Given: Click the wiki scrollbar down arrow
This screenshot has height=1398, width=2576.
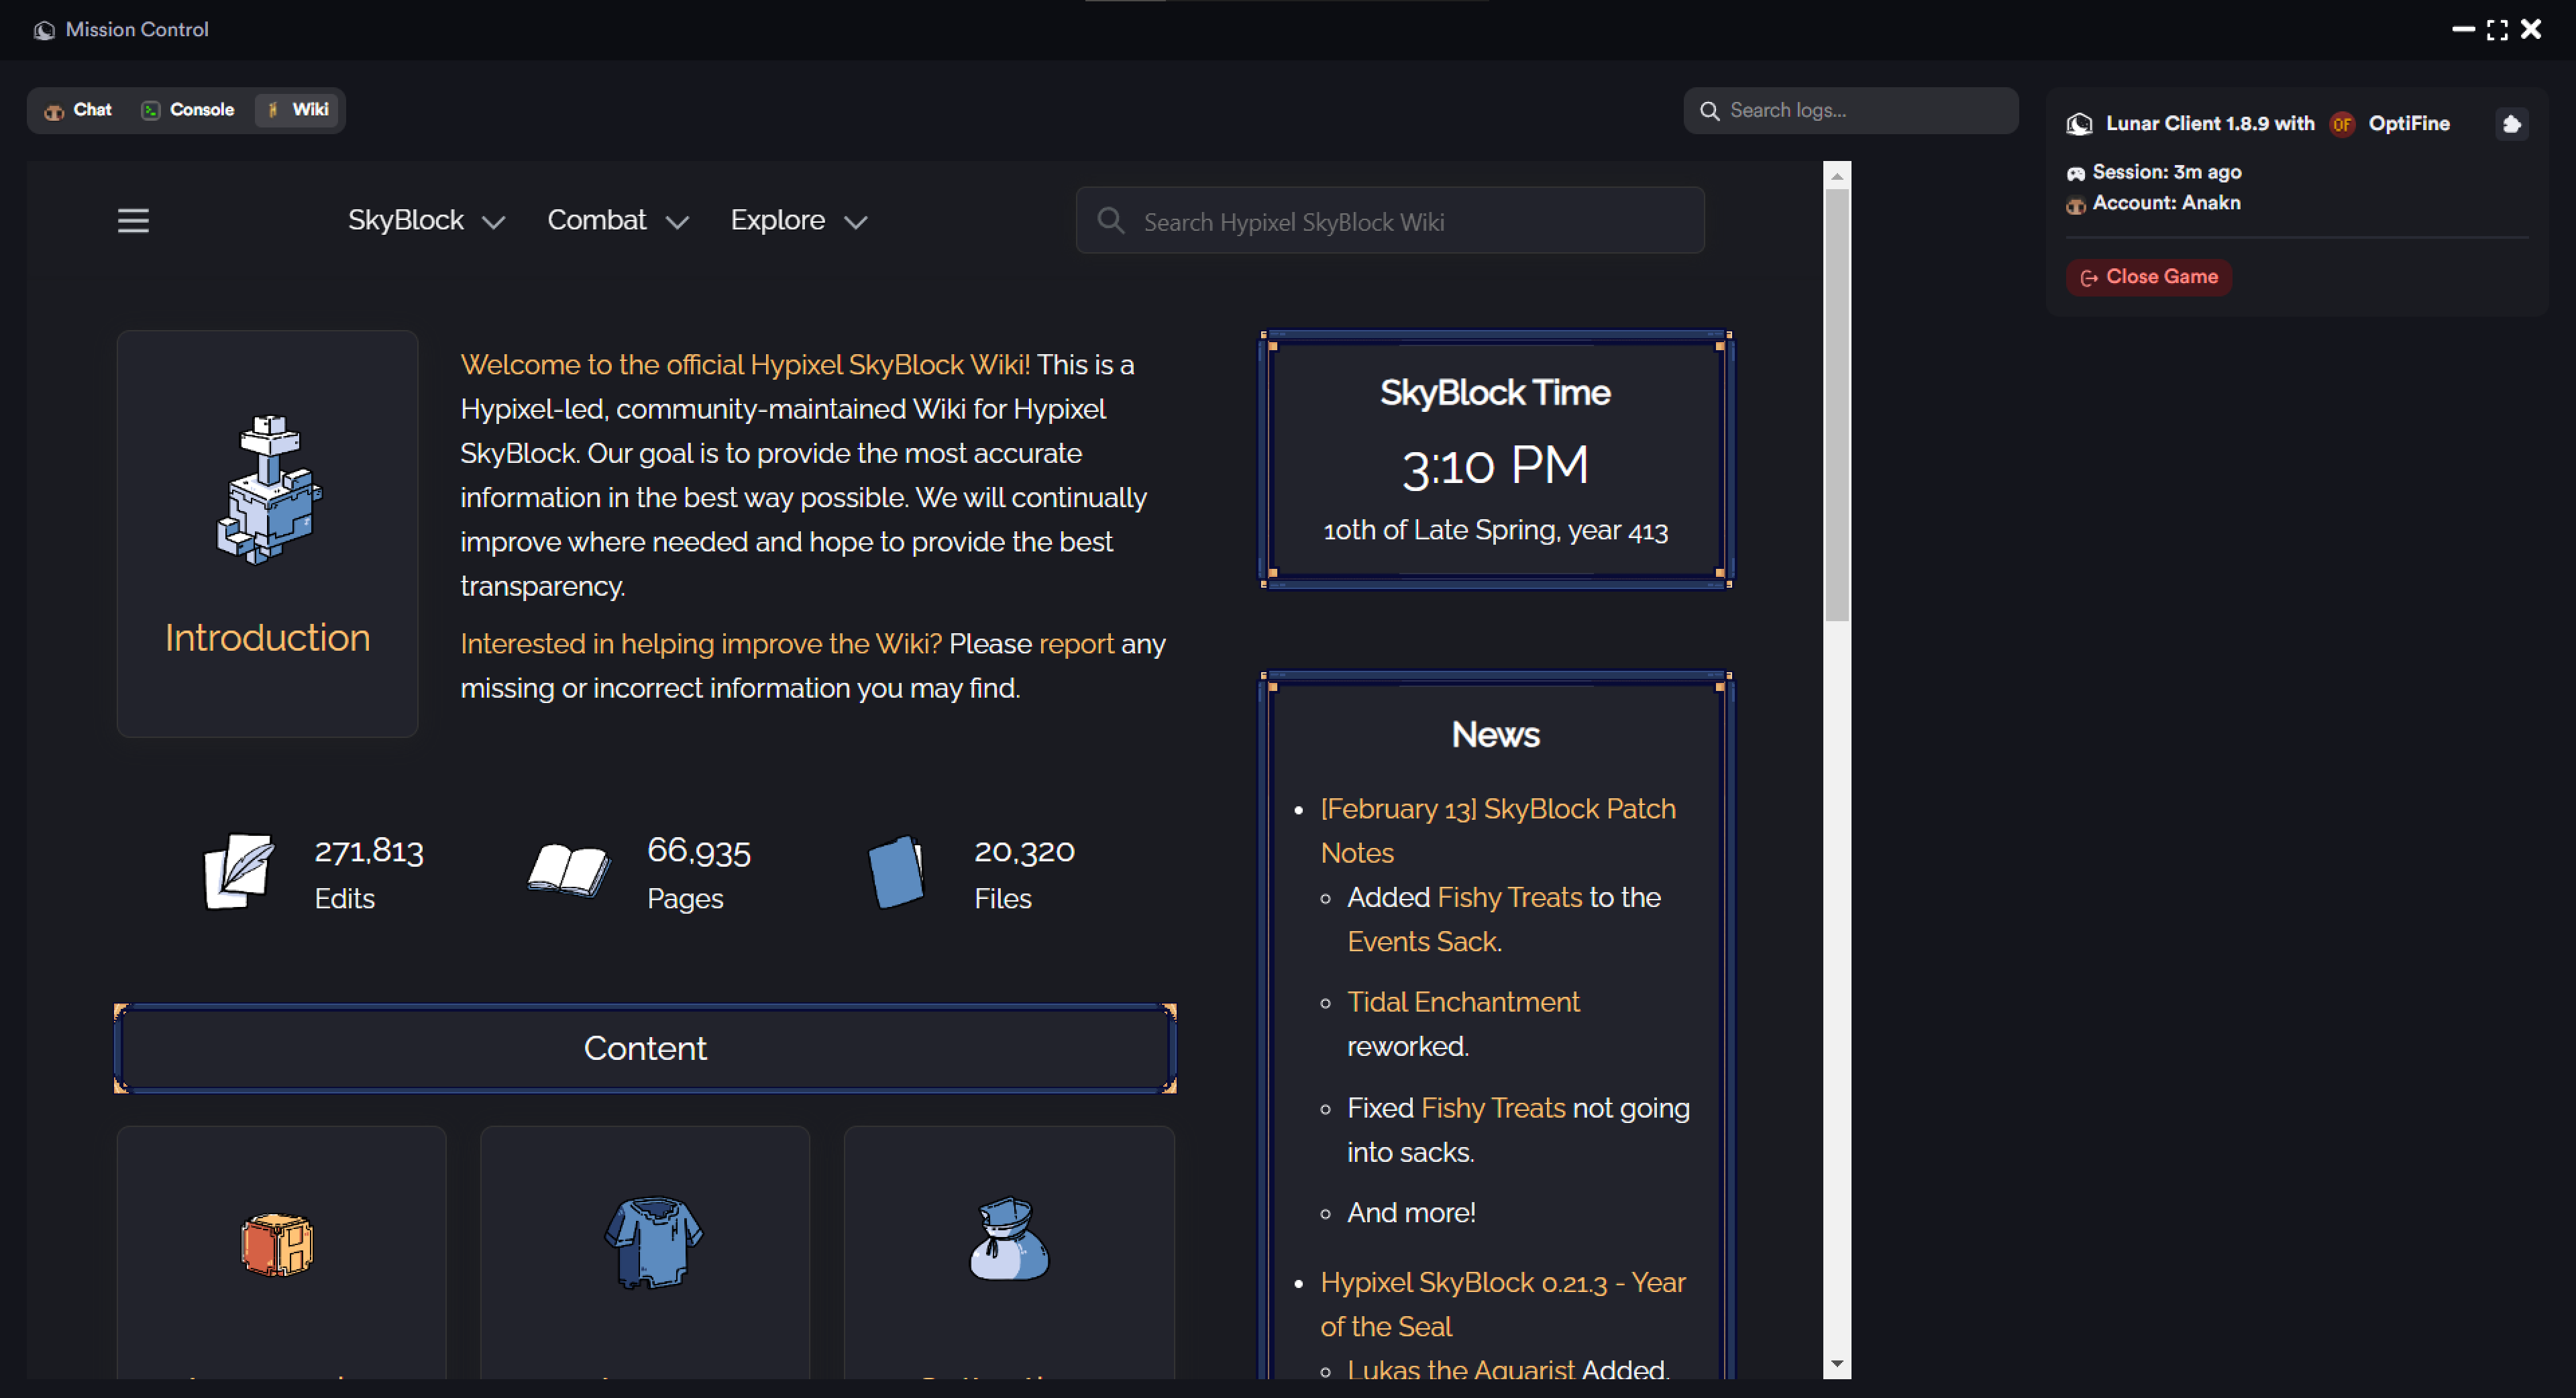Looking at the screenshot, I should click(1837, 1364).
